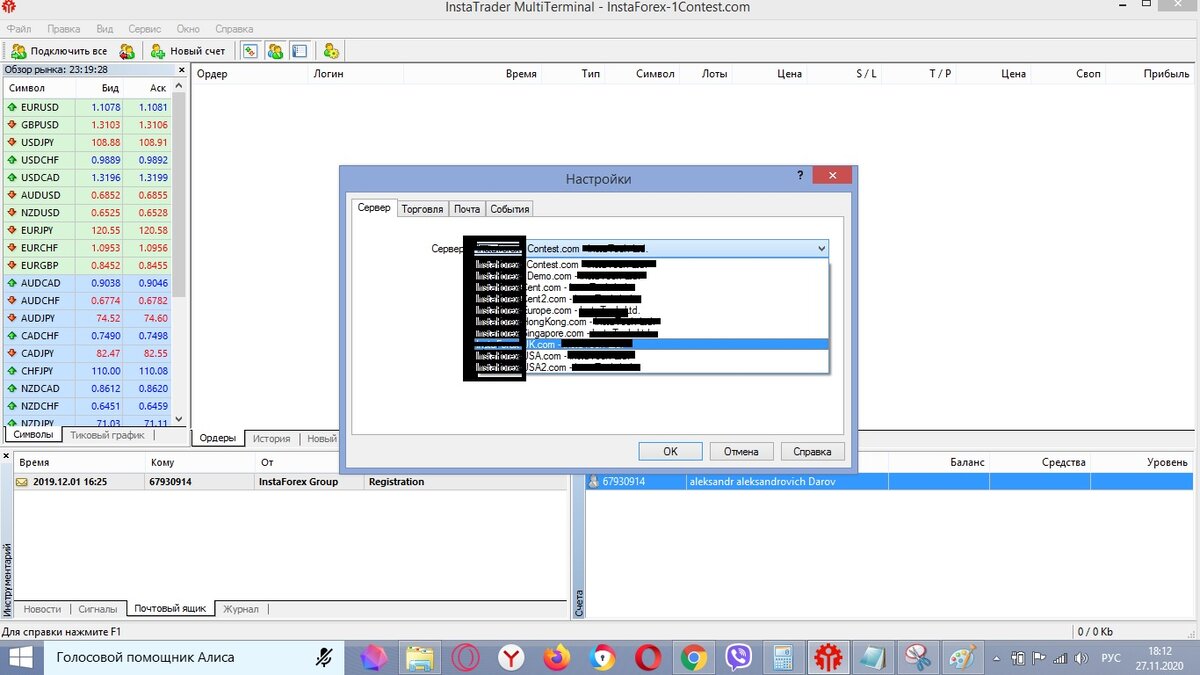
Task: Select the InstaForex Group Registration message
Action: pos(290,482)
